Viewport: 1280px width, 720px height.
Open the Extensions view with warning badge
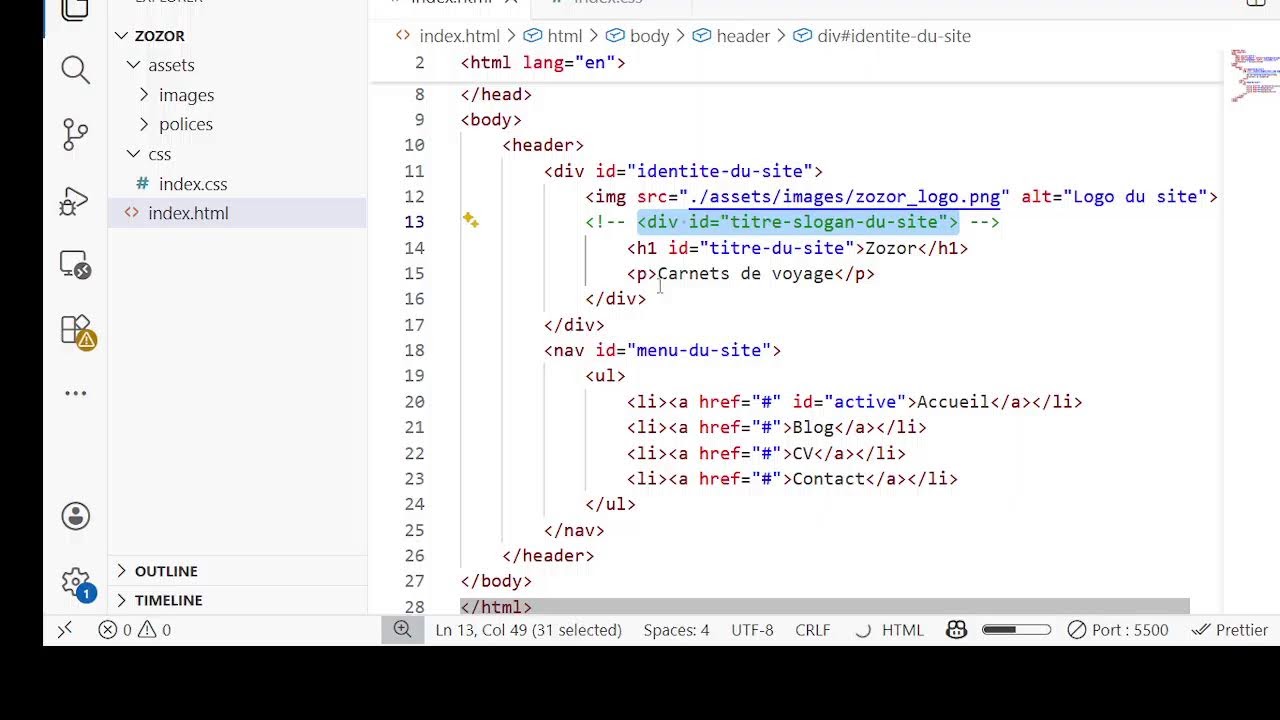(77, 331)
